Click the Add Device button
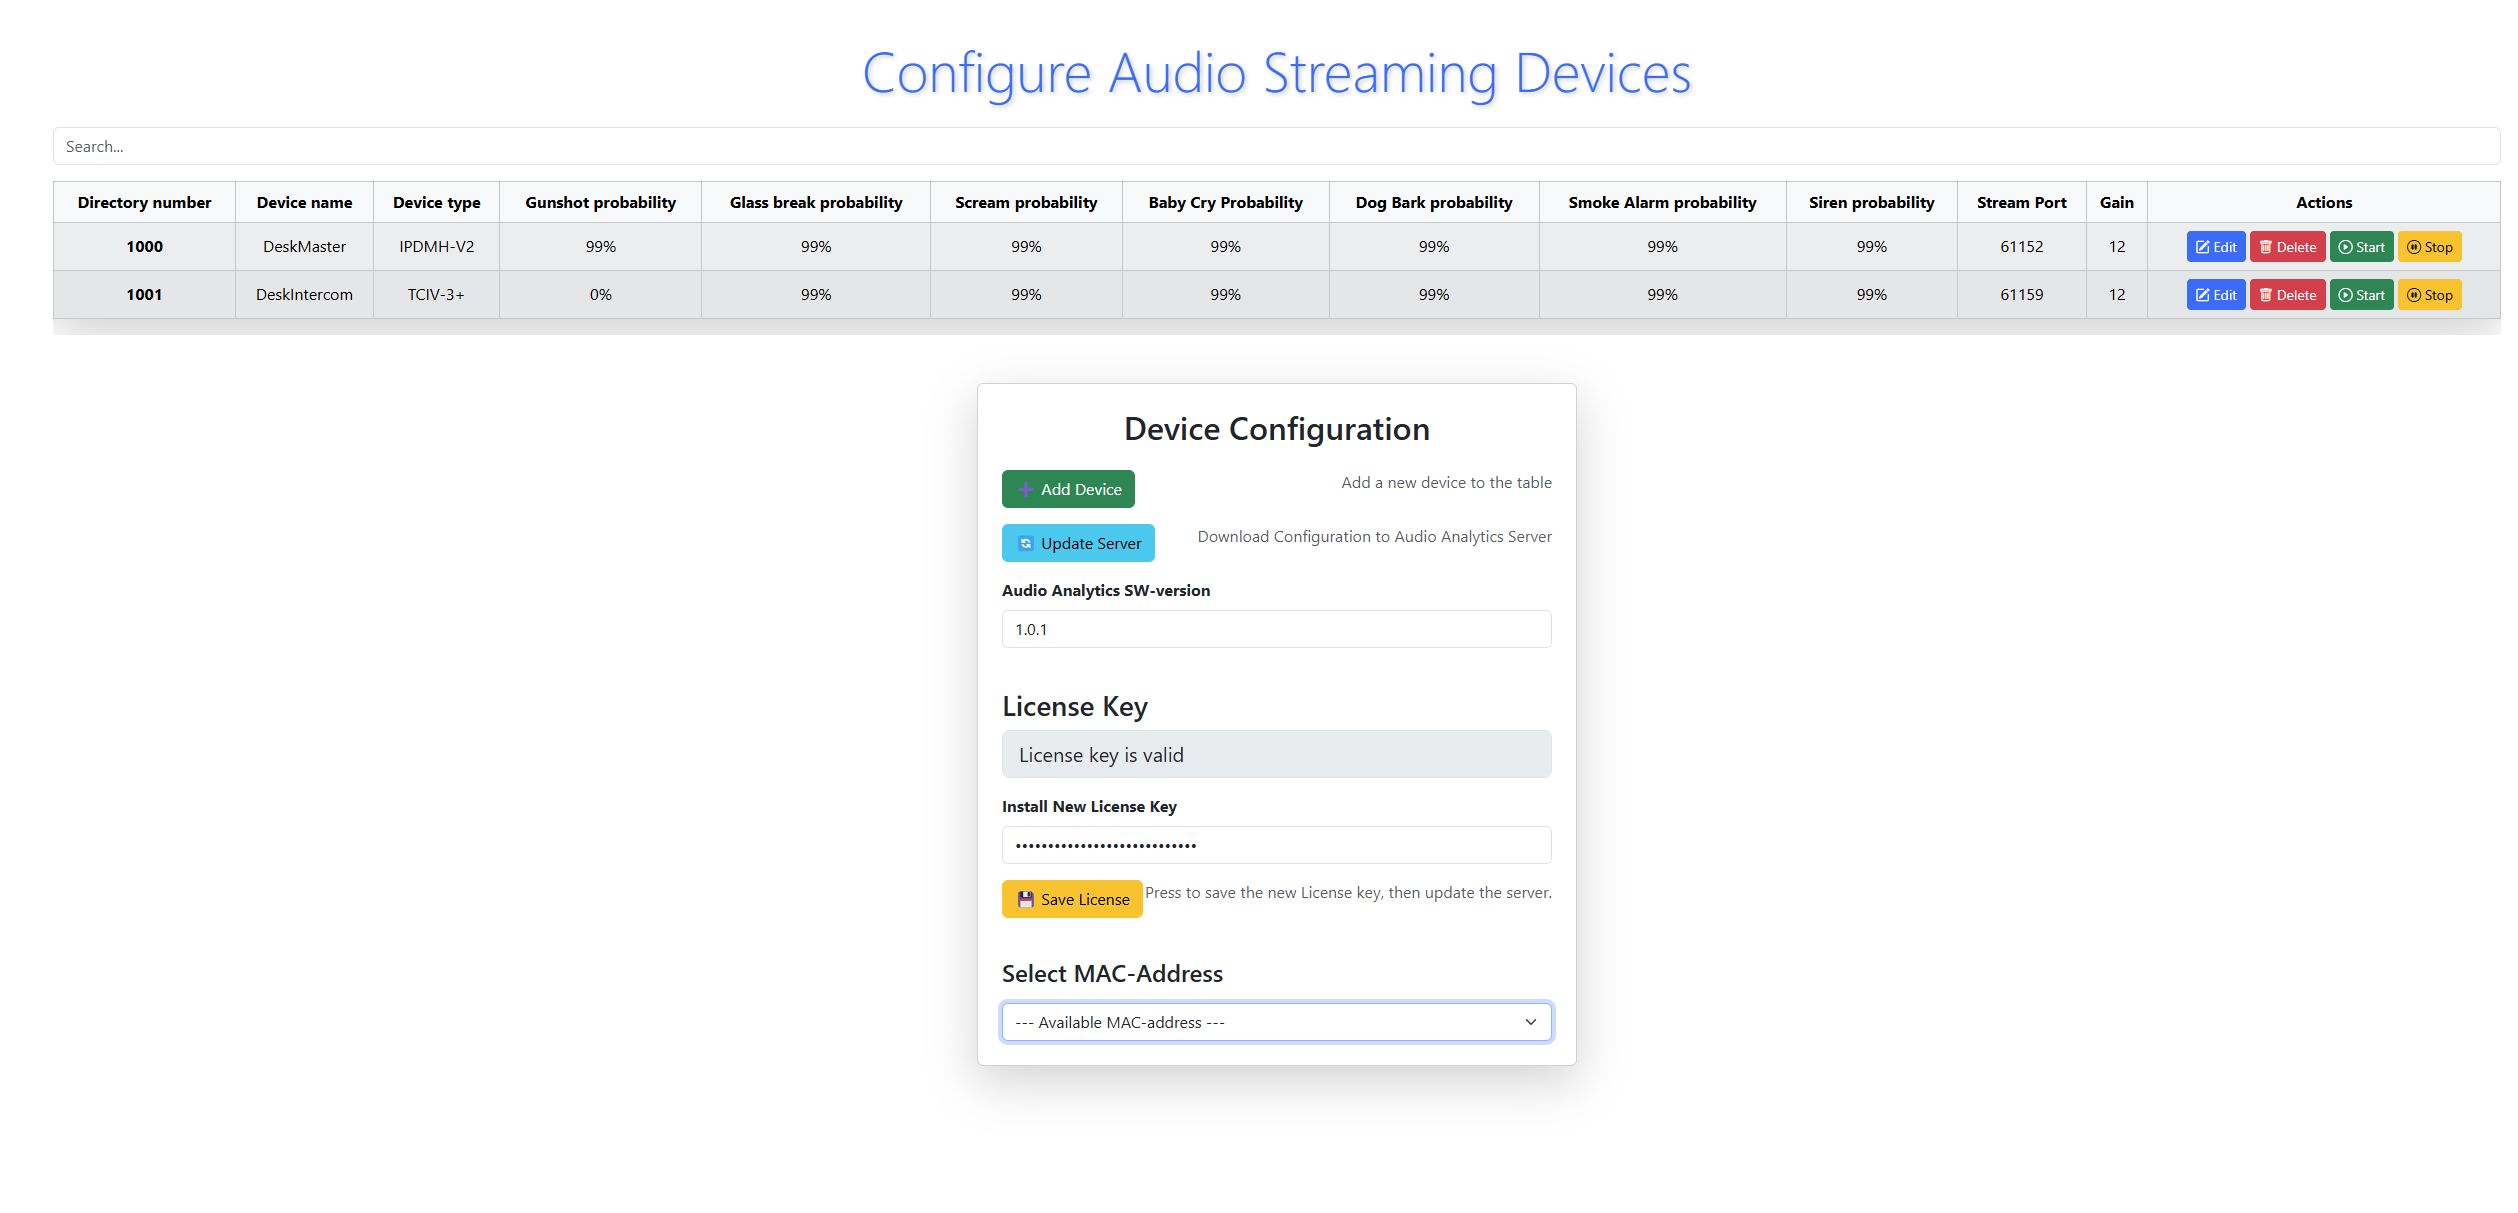Screen dimensions: 2518x1213 [1067, 489]
